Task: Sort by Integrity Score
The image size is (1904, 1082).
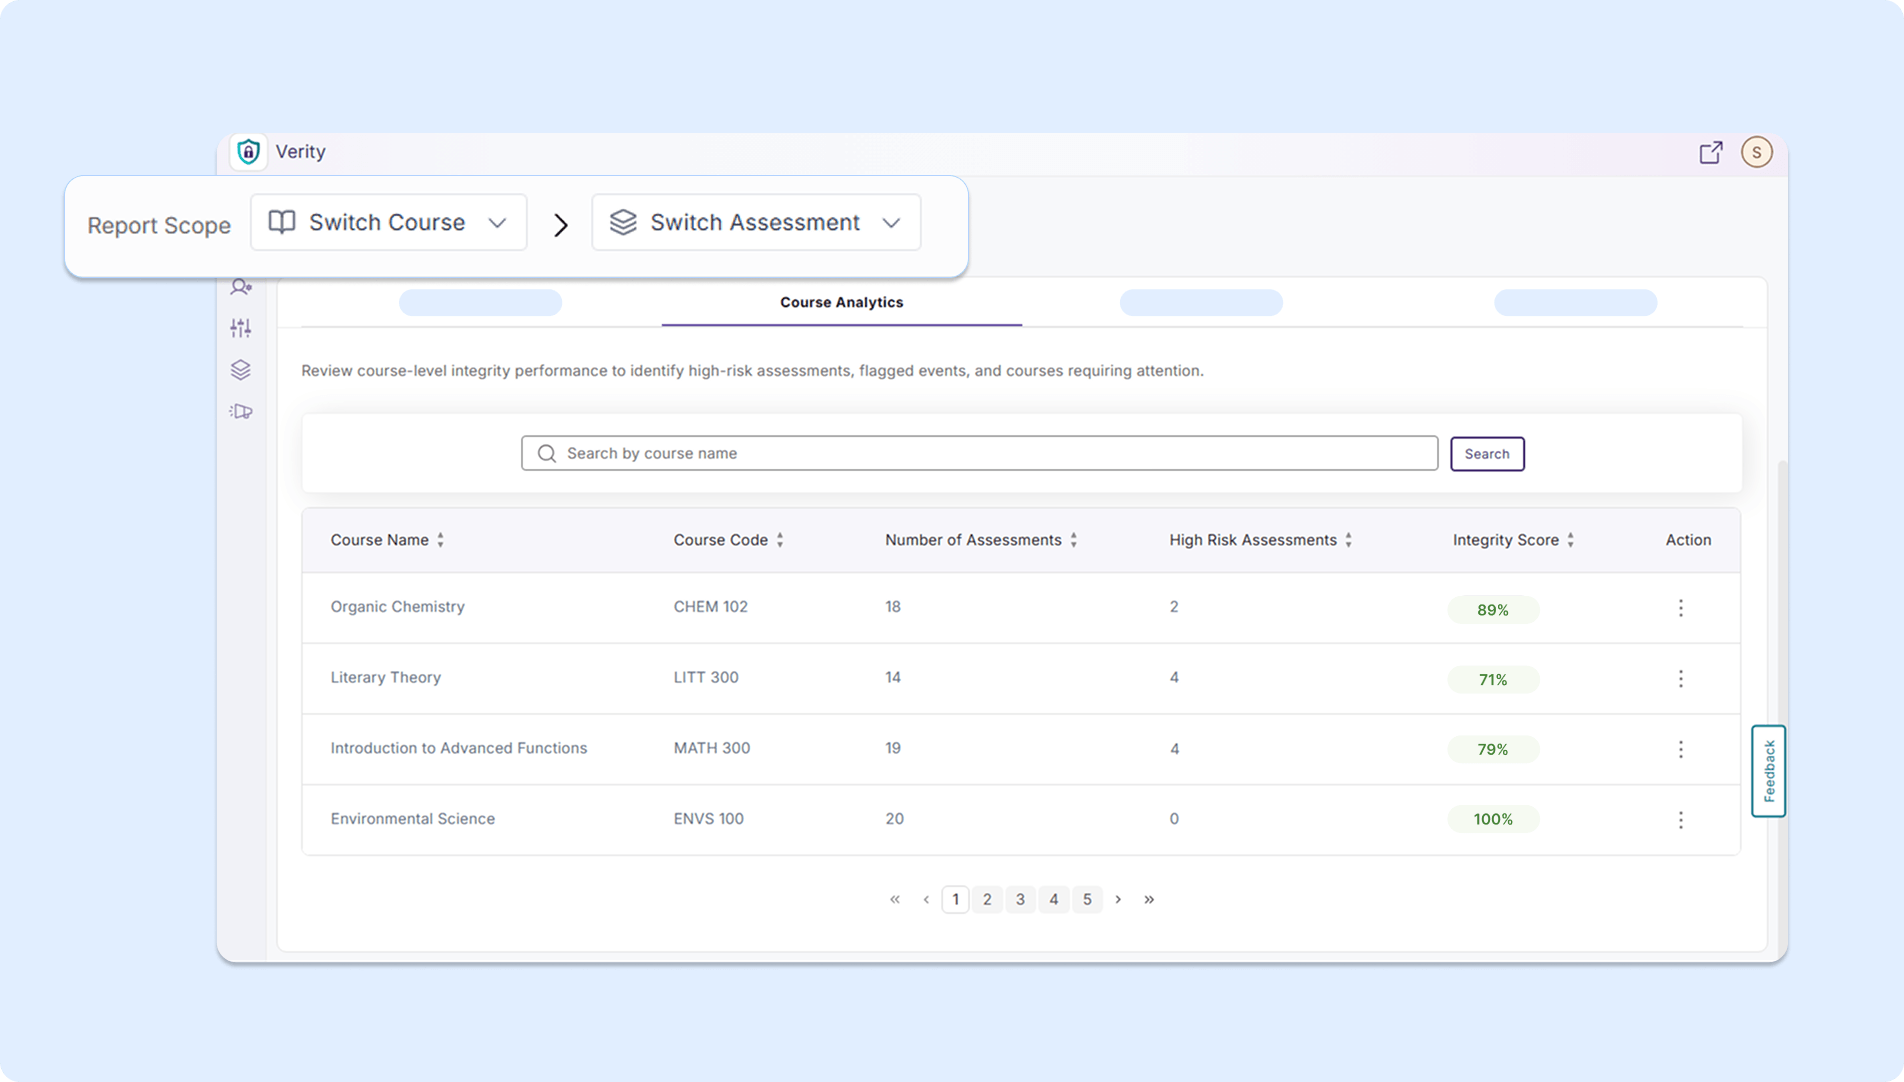Action: (1571, 540)
